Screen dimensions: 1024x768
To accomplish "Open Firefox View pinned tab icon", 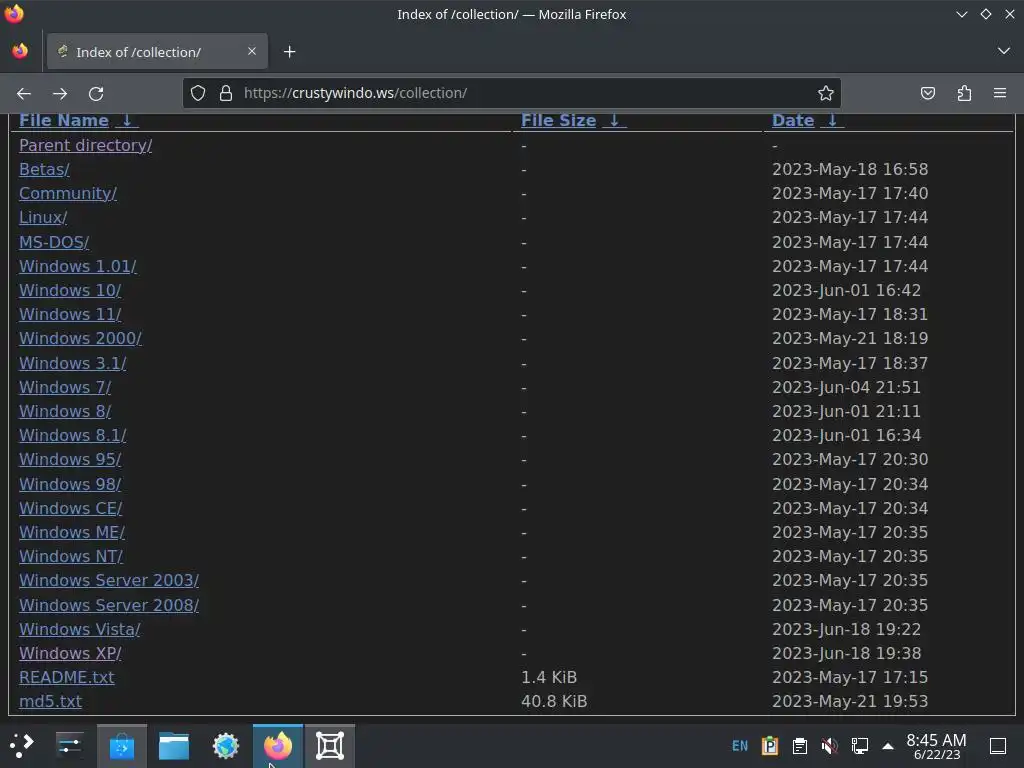I will coord(20,51).
